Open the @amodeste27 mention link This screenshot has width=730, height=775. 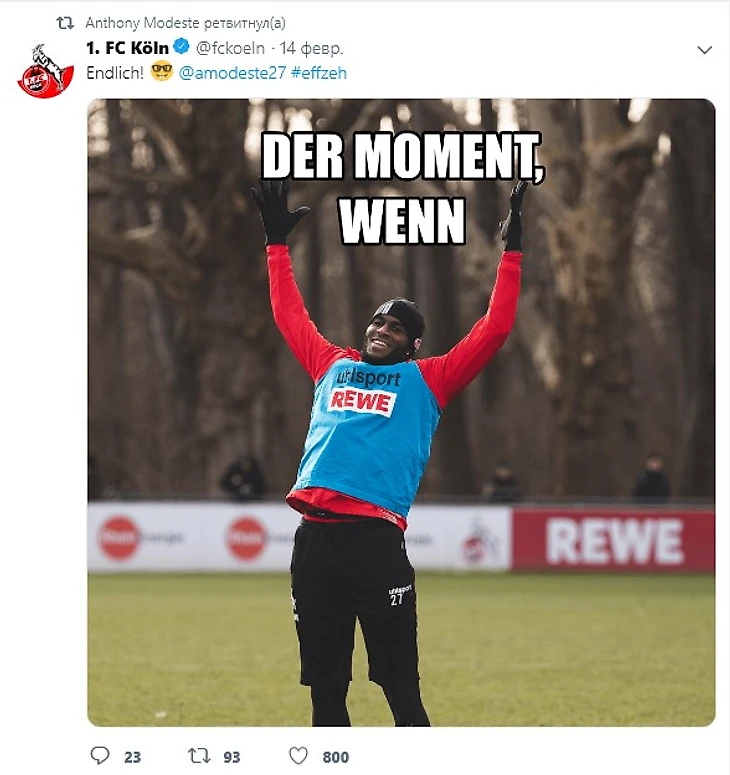point(232,73)
